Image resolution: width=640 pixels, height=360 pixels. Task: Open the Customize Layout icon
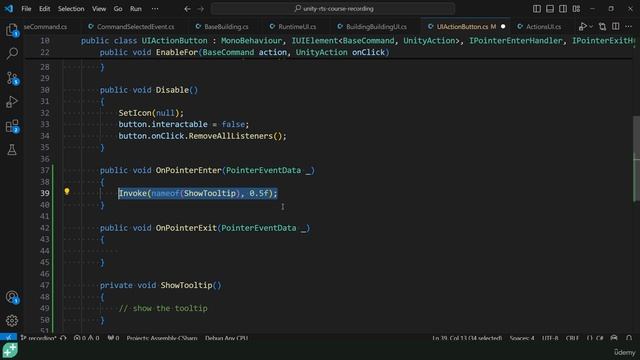point(576,9)
